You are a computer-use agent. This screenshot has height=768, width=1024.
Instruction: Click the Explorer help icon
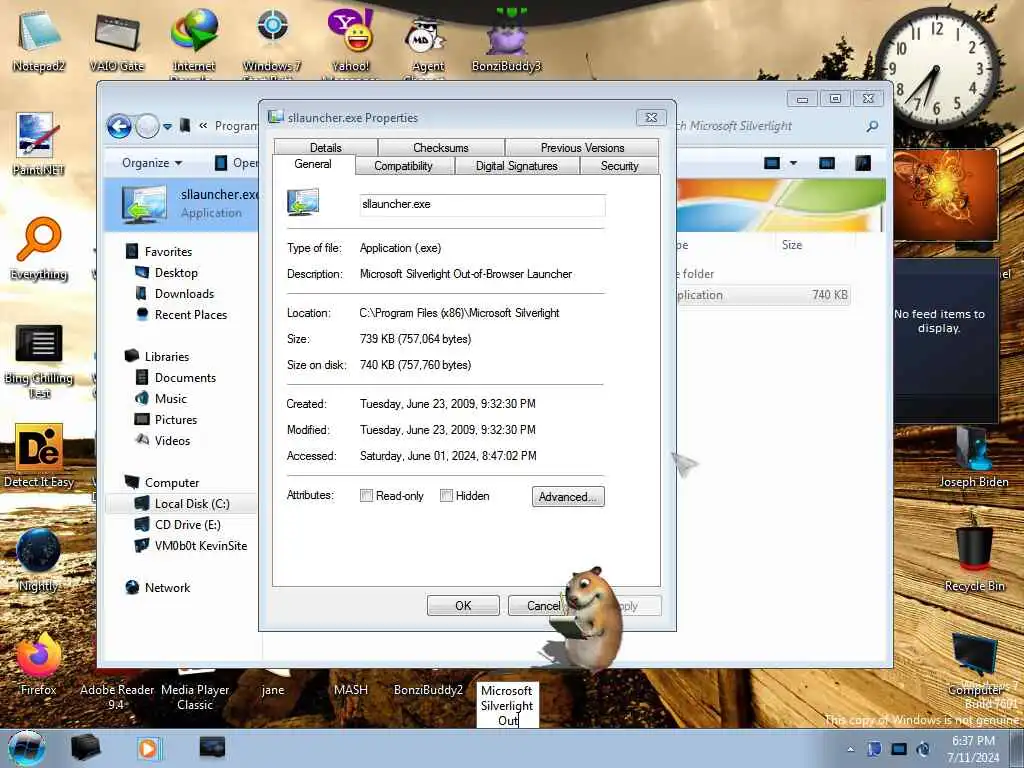863,163
